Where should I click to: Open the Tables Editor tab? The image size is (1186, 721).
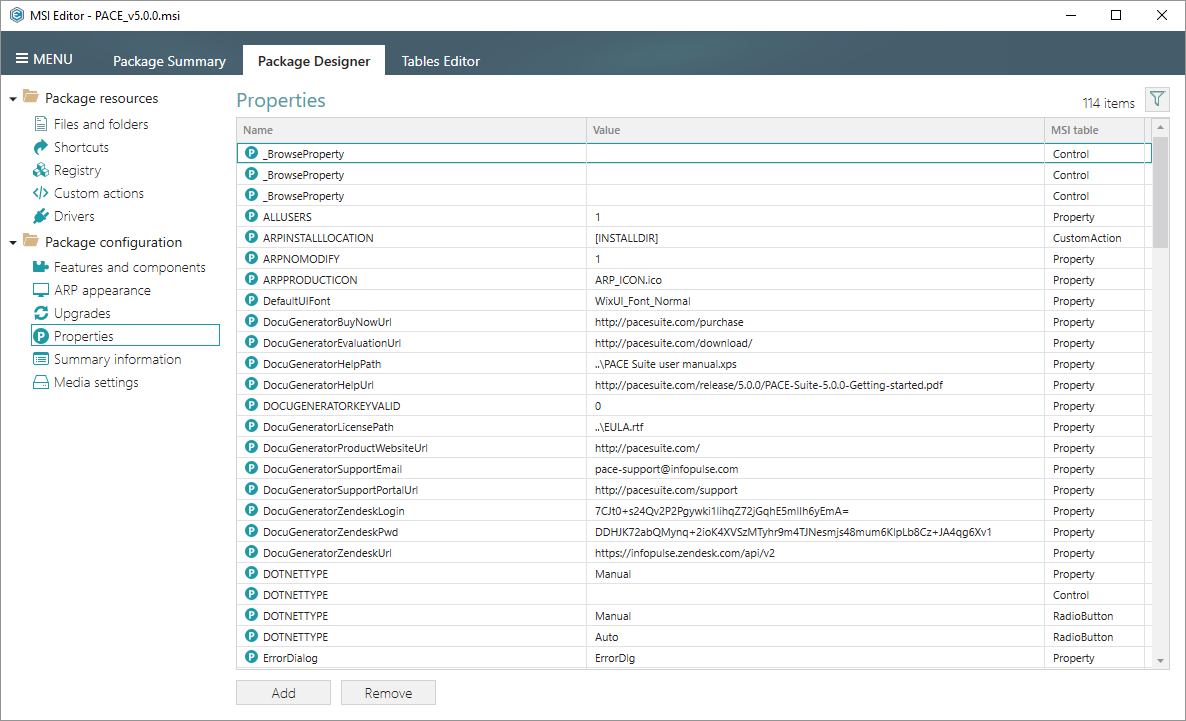440,61
